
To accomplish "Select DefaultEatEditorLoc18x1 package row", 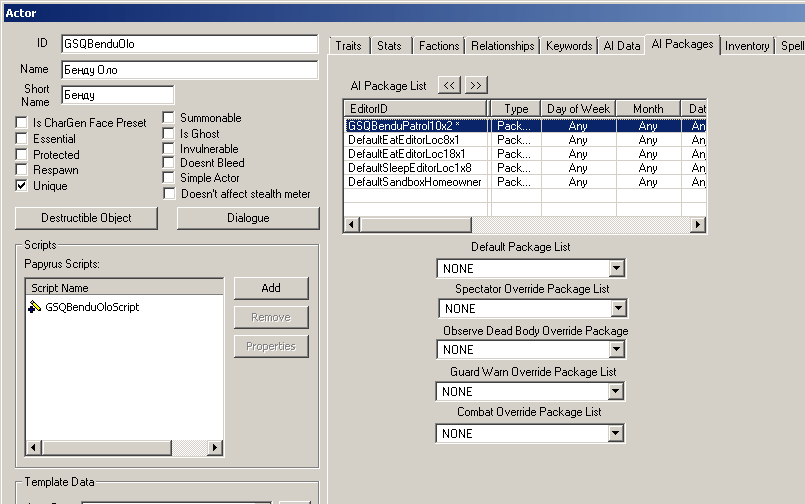I will [525, 153].
